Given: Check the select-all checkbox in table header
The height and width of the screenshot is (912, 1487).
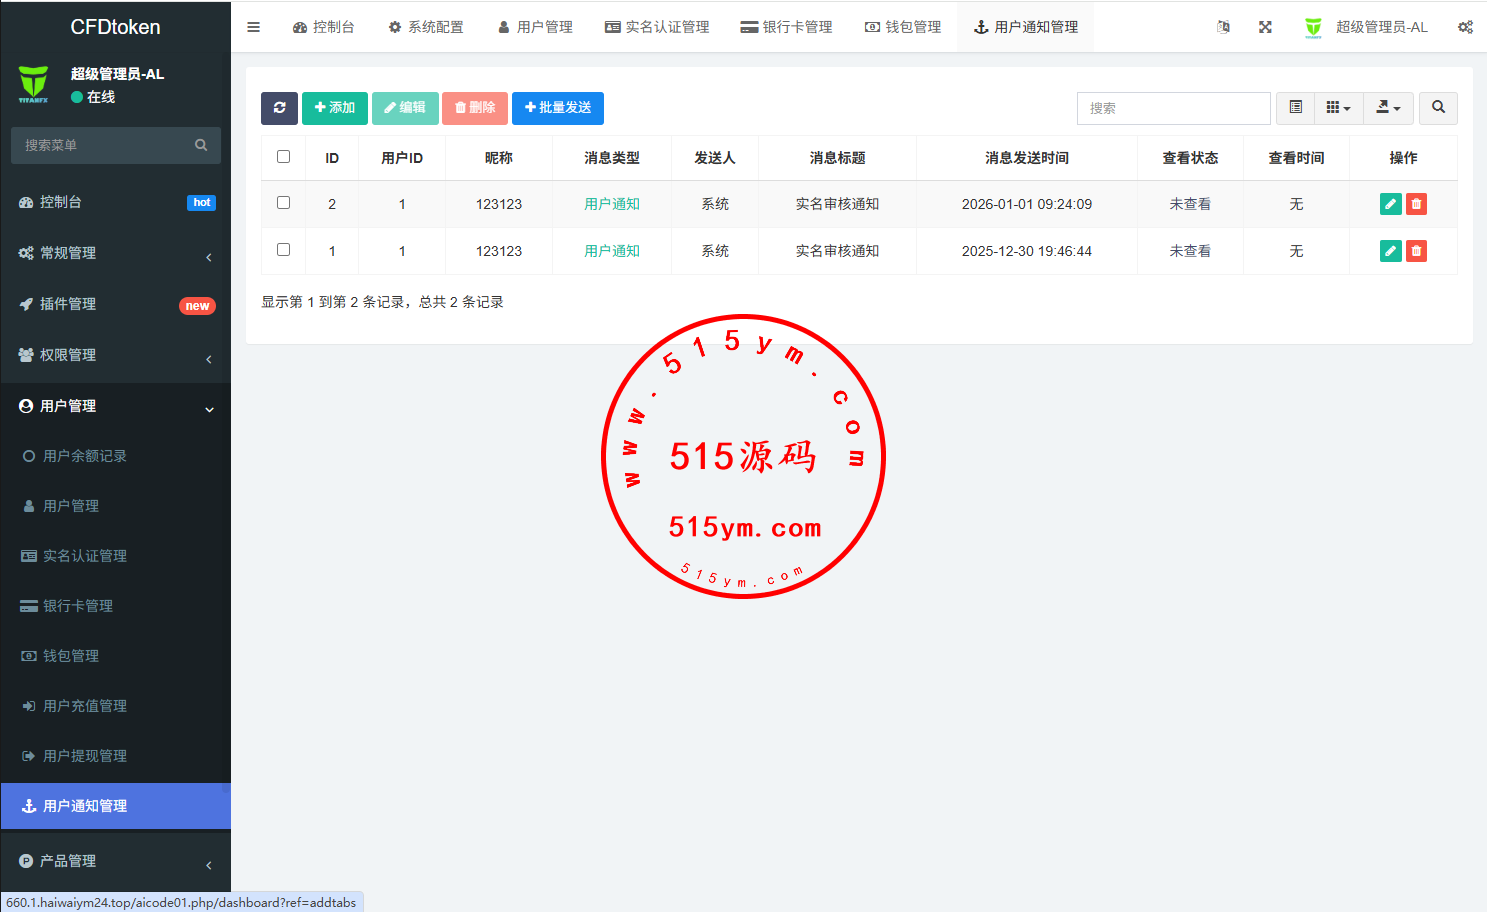Looking at the screenshot, I should (284, 157).
